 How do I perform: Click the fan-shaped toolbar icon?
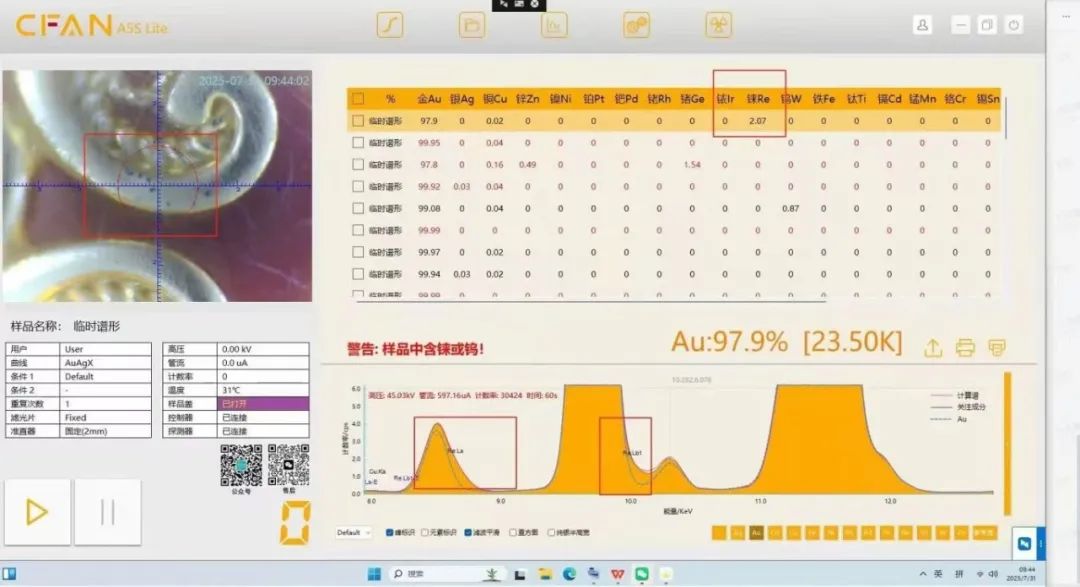click(x=718, y=24)
